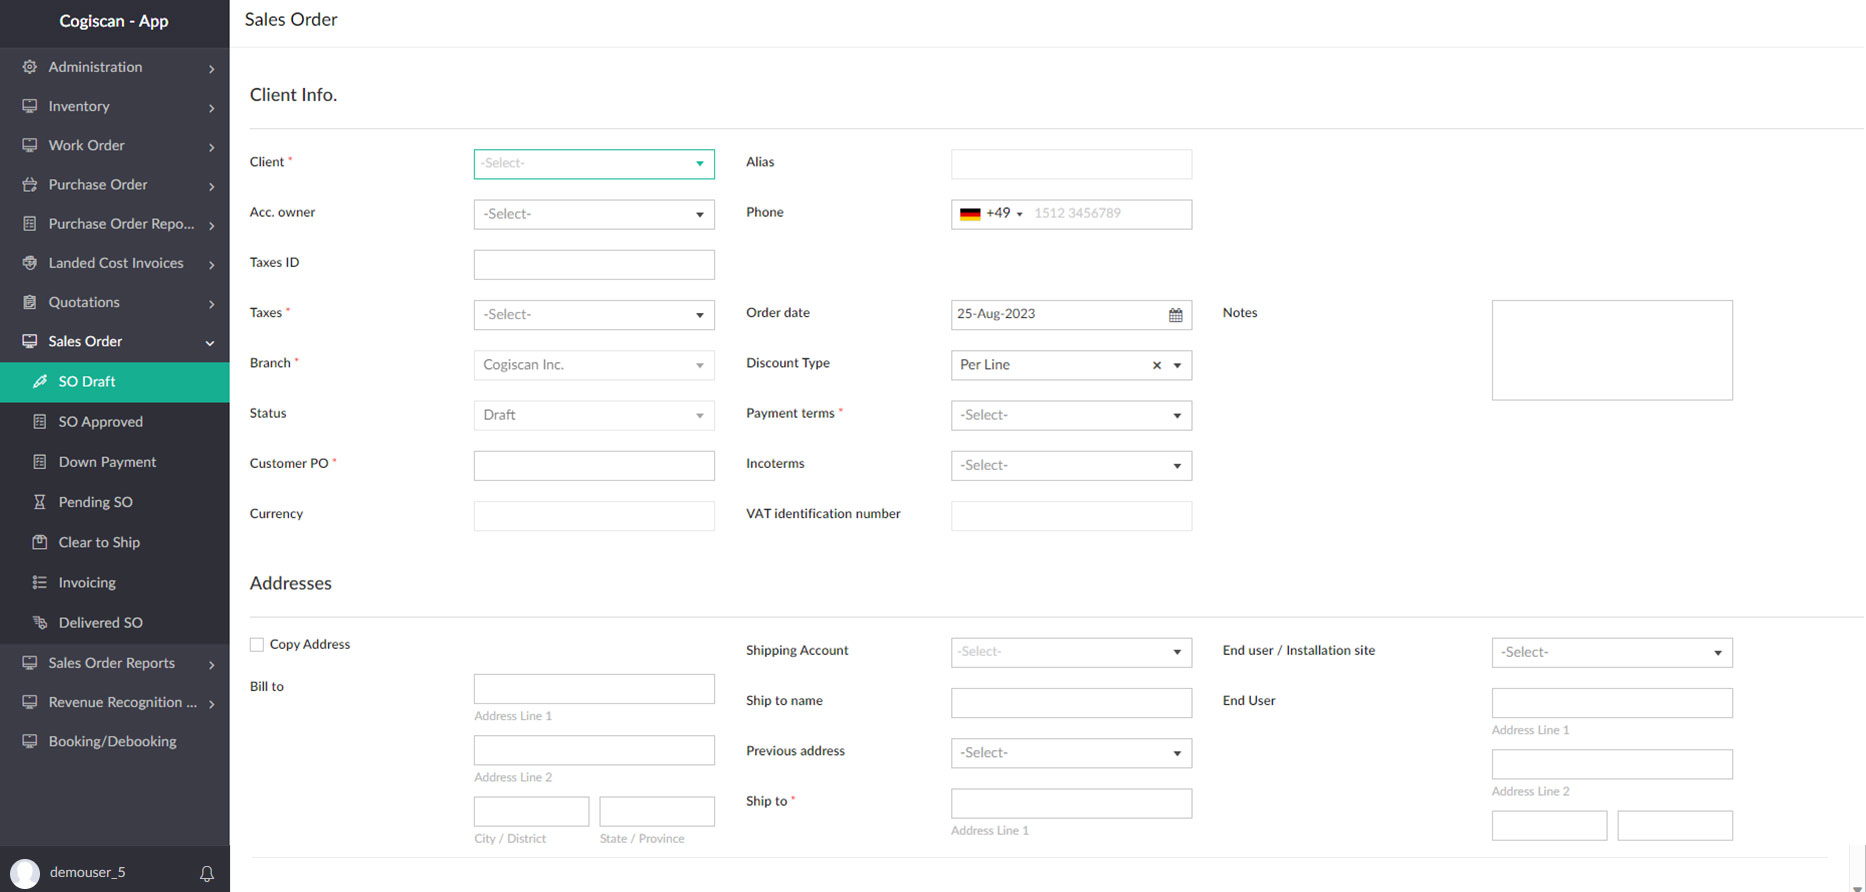The height and width of the screenshot is (892, 1866).
Task: Enable the Copy Address checkbox
Action: click(257, 645)
